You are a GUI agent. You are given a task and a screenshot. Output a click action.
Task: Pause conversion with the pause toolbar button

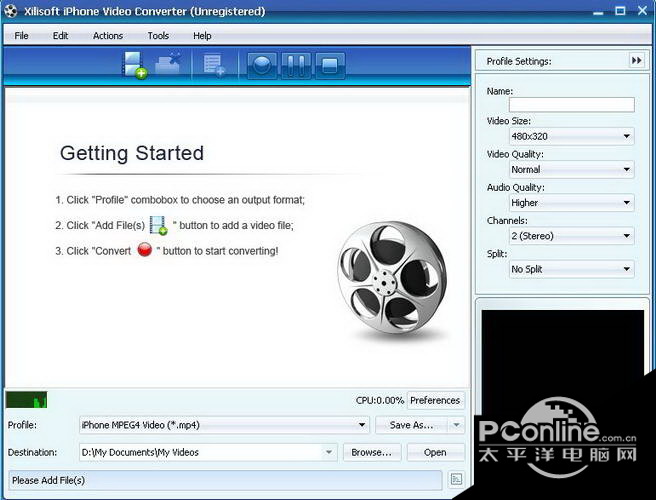pos(296,66)
